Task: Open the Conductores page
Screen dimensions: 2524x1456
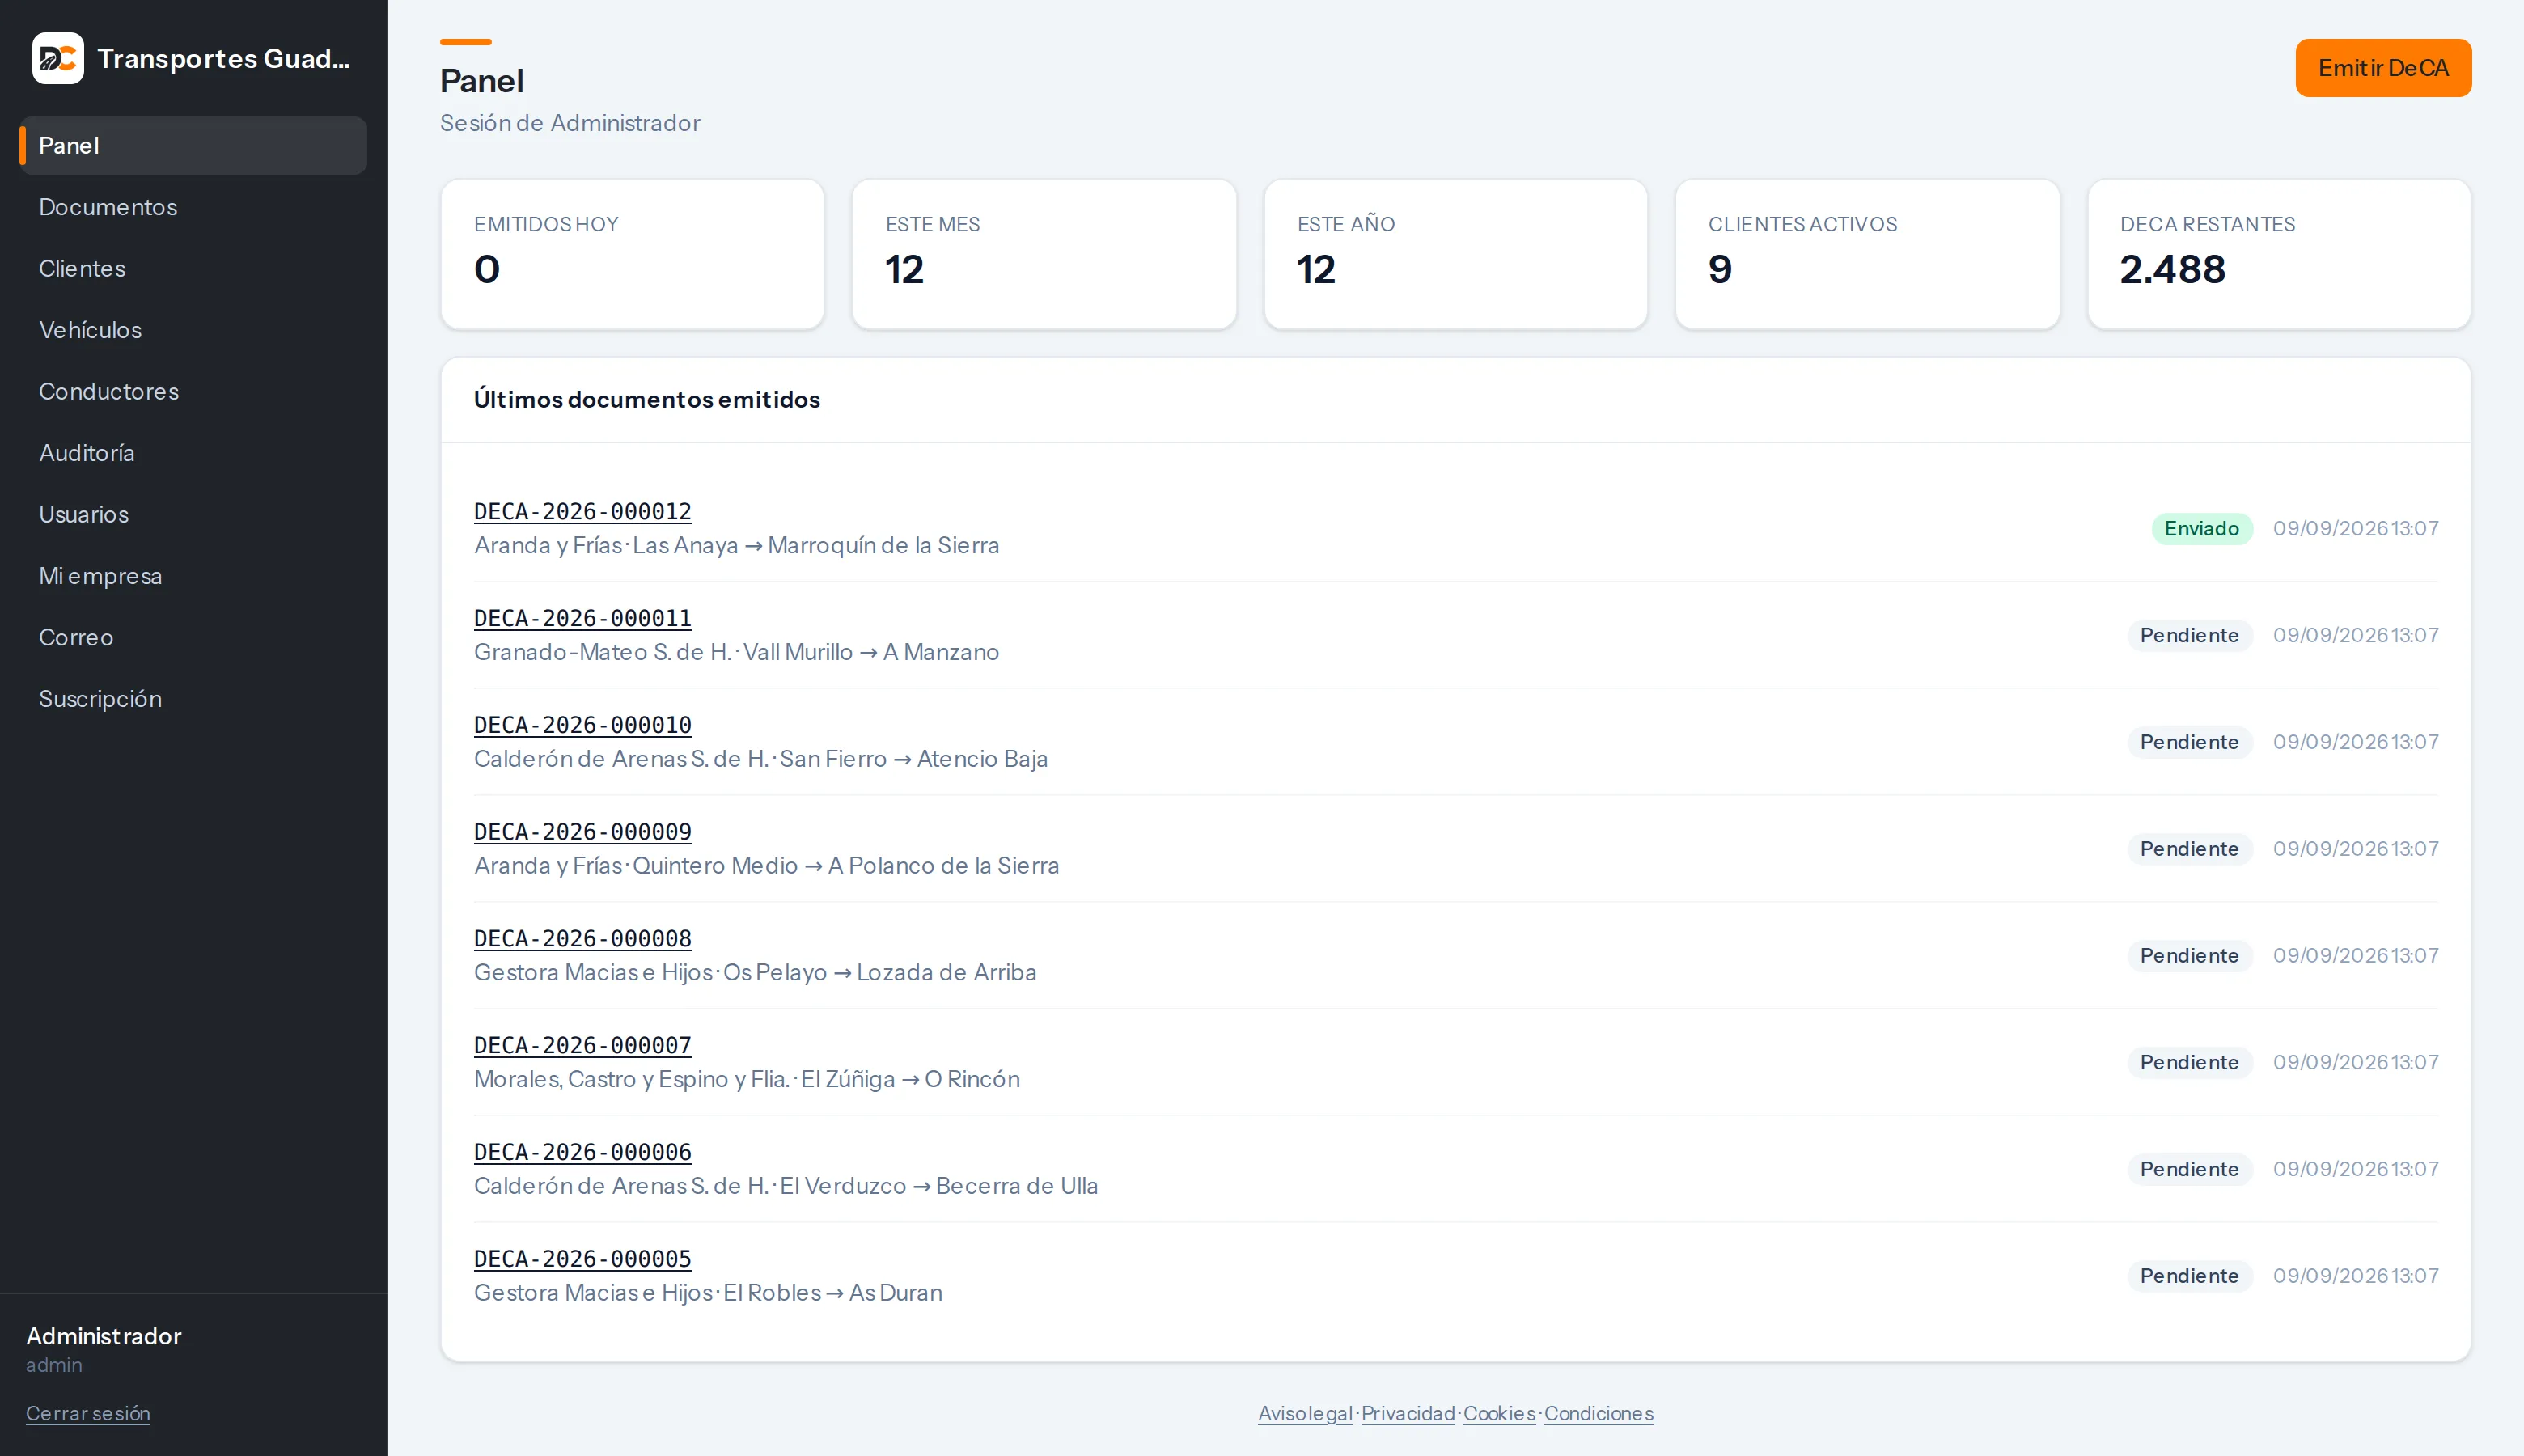Action: point(193,391)
